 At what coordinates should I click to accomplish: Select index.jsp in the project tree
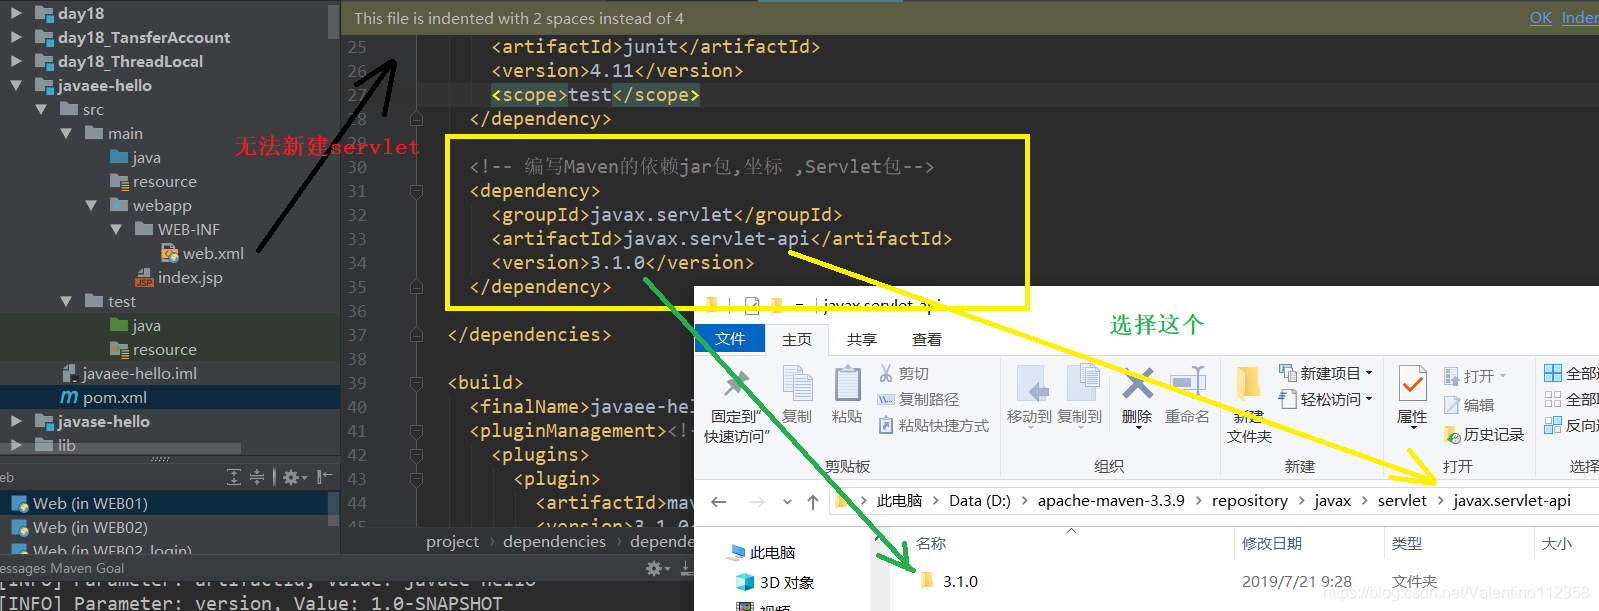[190, 277]
